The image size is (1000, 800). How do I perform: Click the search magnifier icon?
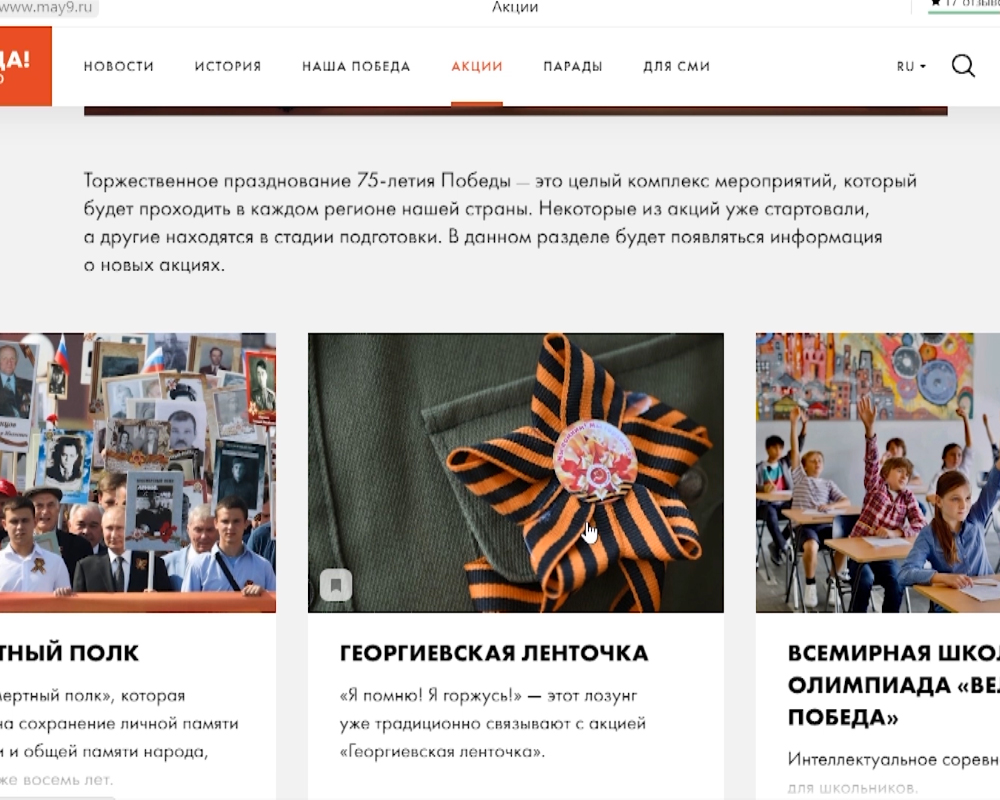pos(963,66)
